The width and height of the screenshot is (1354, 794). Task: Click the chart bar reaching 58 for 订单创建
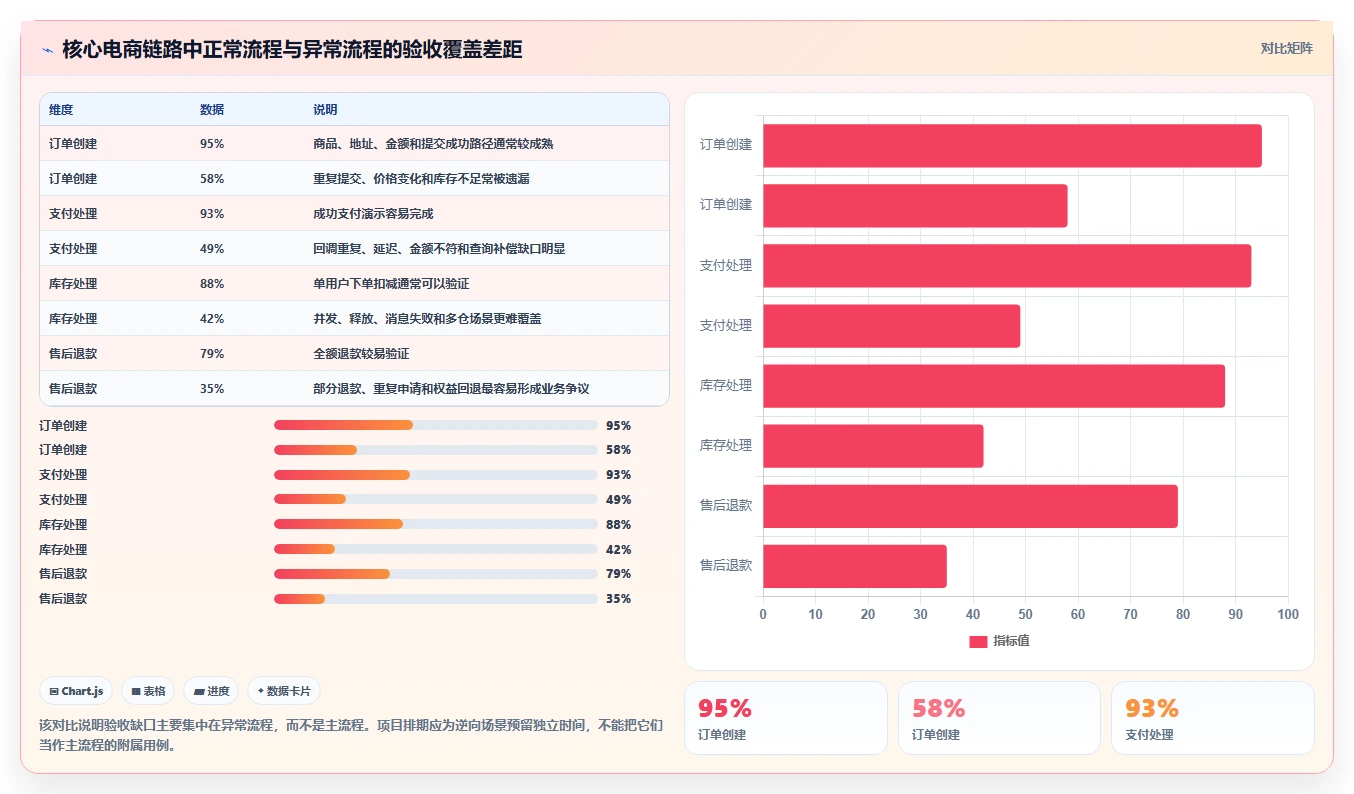click(915, 206)
